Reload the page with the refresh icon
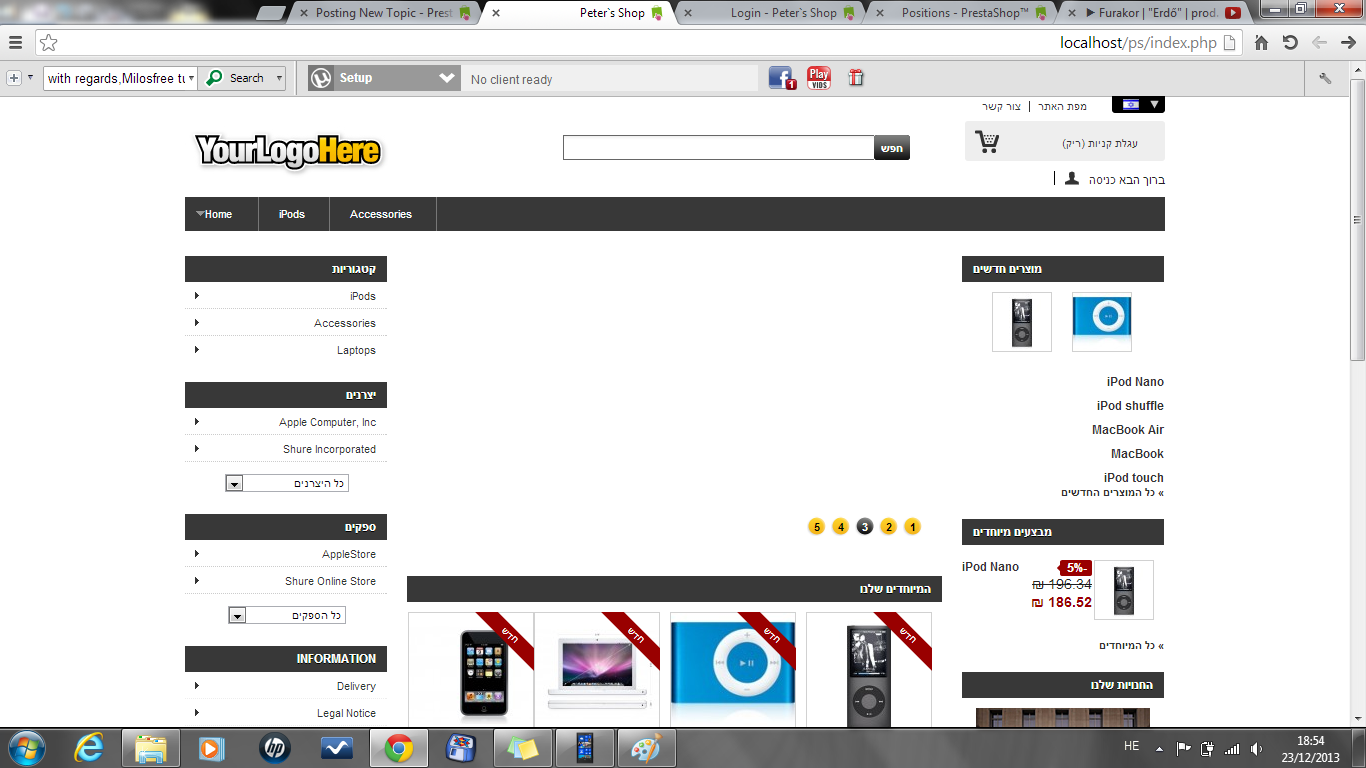 pyautogui.click(x=1290, y=43)
